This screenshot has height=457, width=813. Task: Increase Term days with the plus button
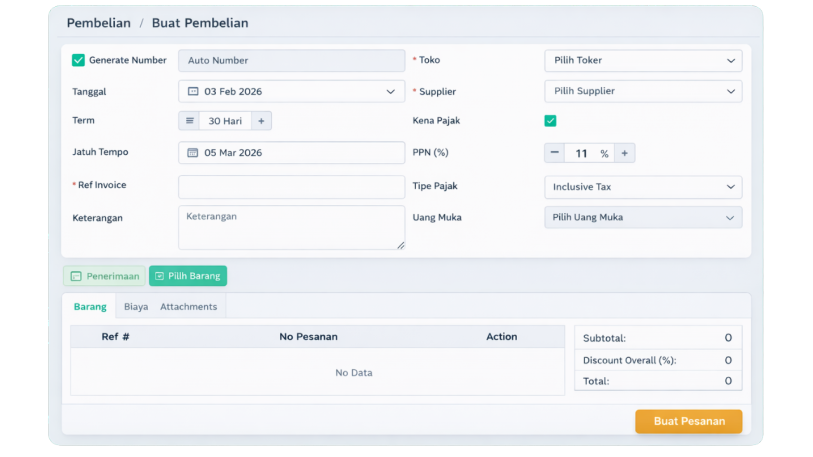261,121
